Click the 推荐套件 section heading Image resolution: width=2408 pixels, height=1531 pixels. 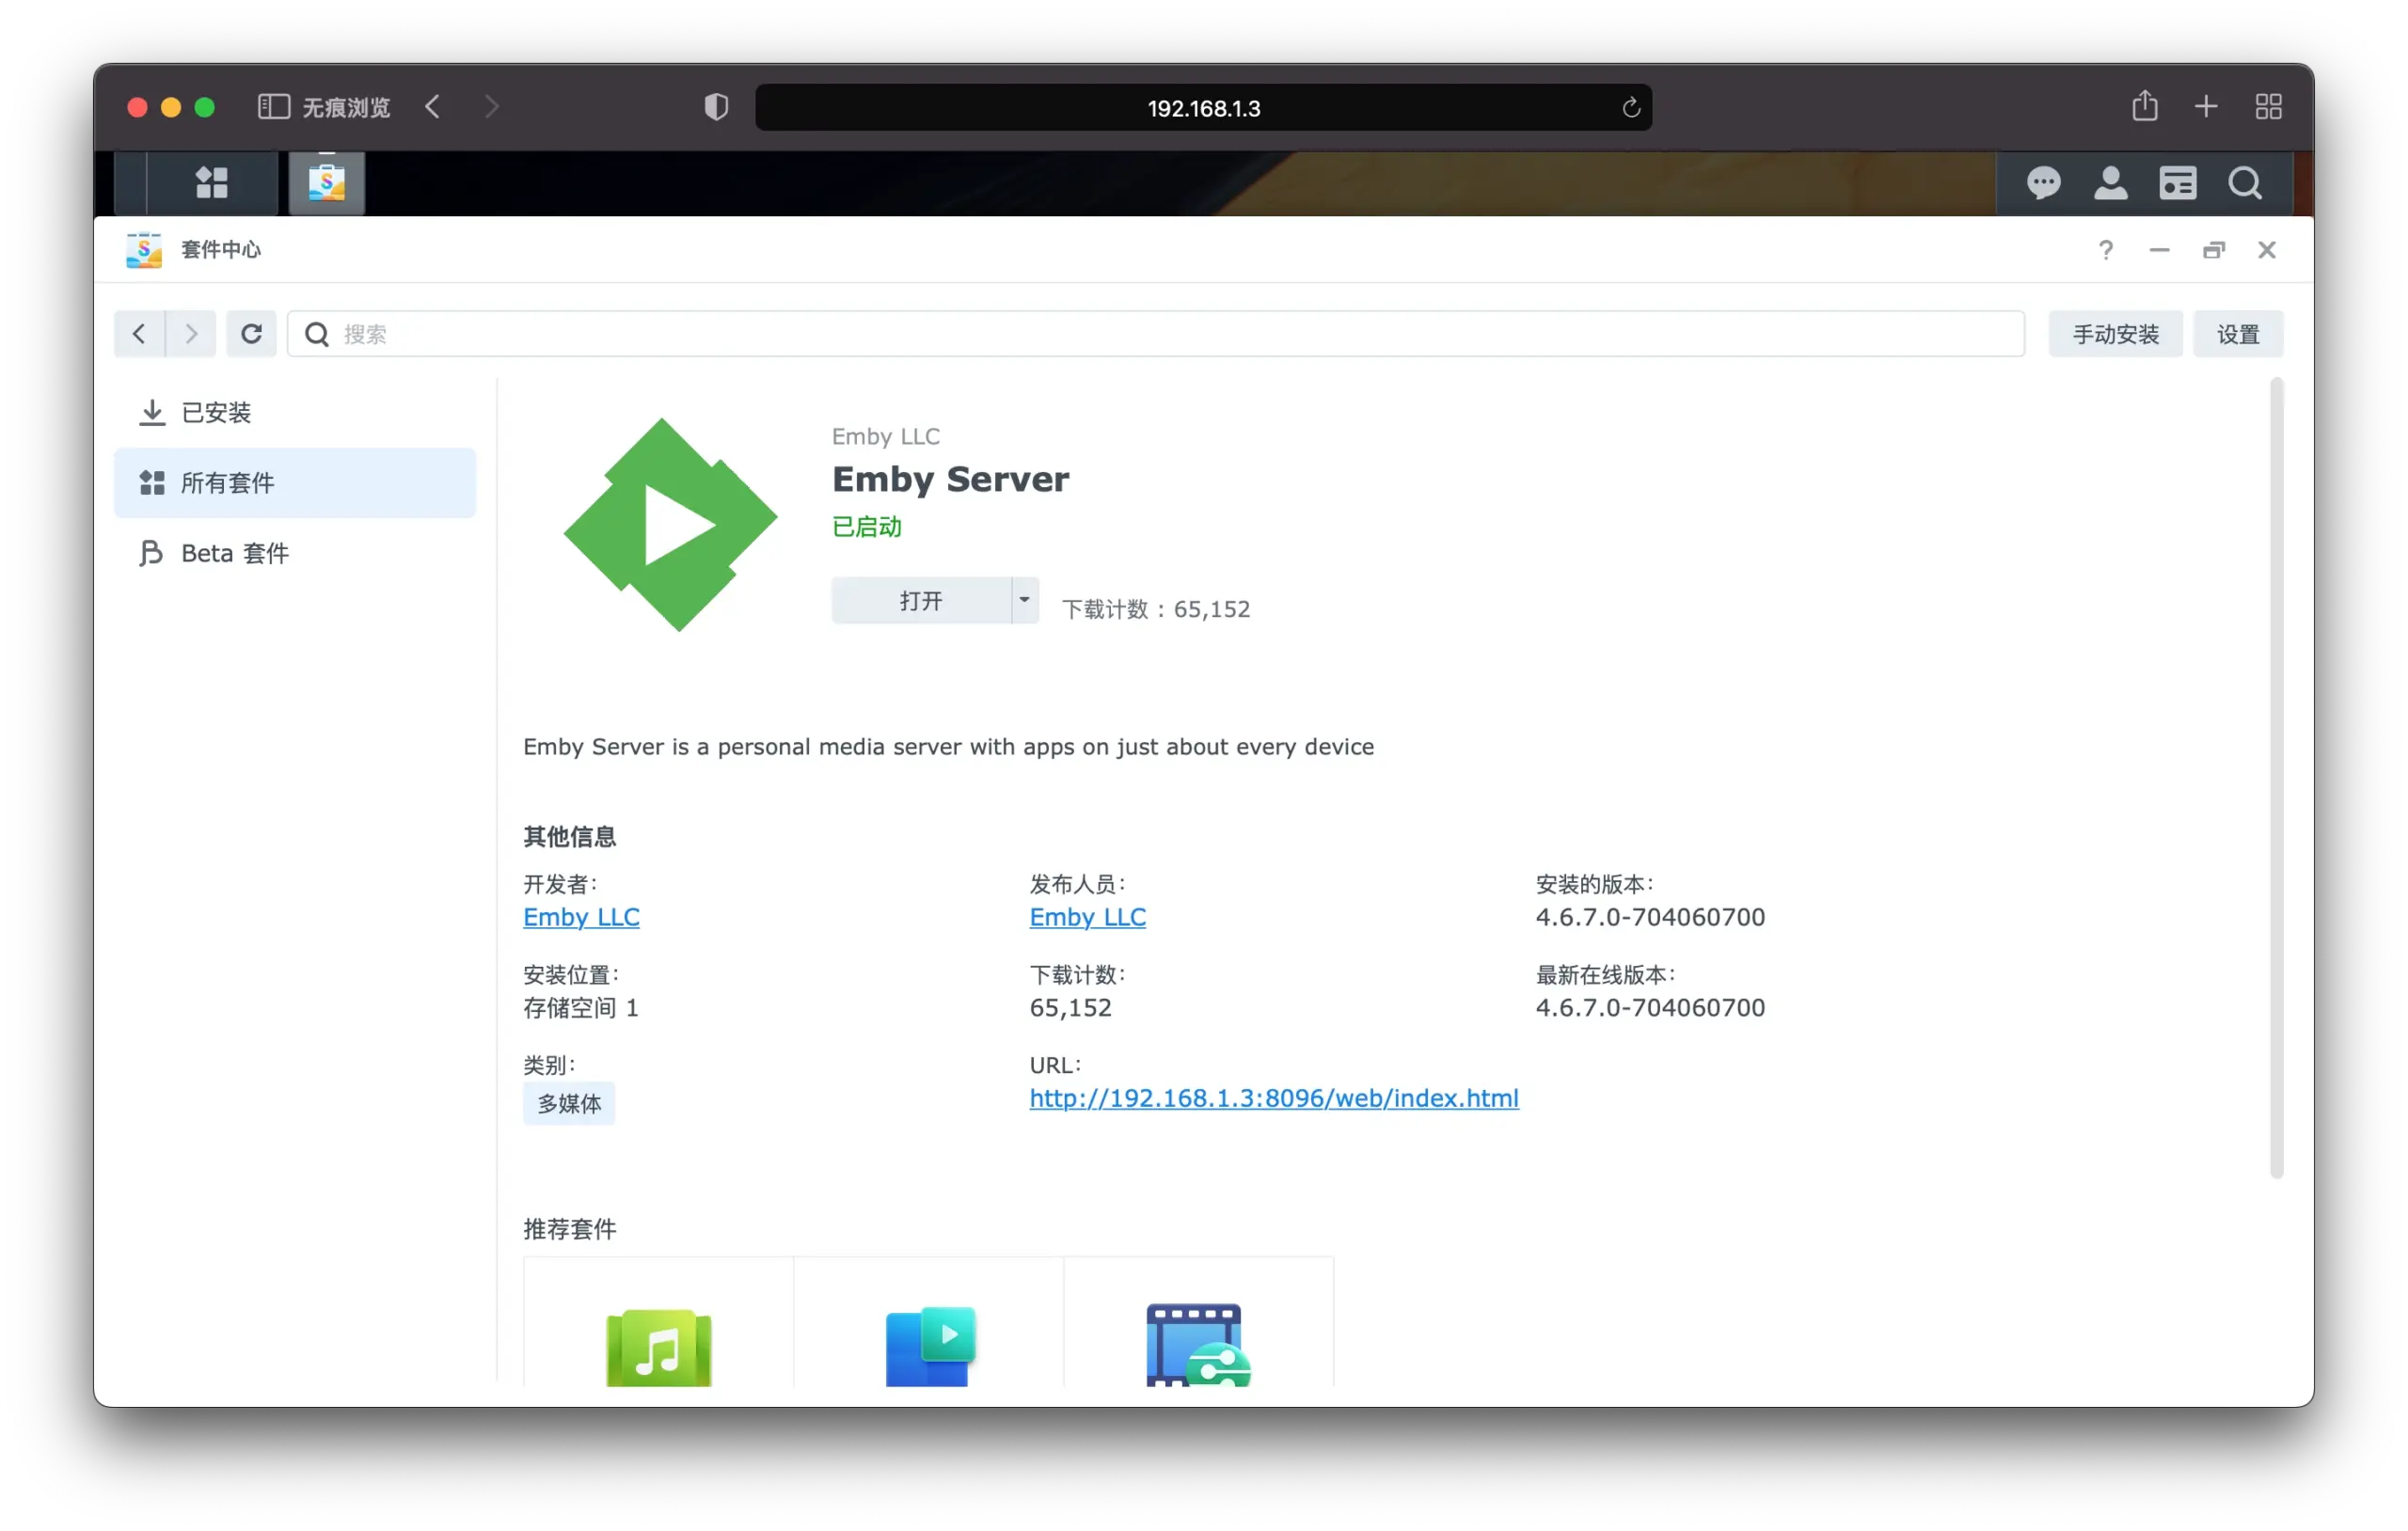pyautogui.click(x=569, y=1229)
